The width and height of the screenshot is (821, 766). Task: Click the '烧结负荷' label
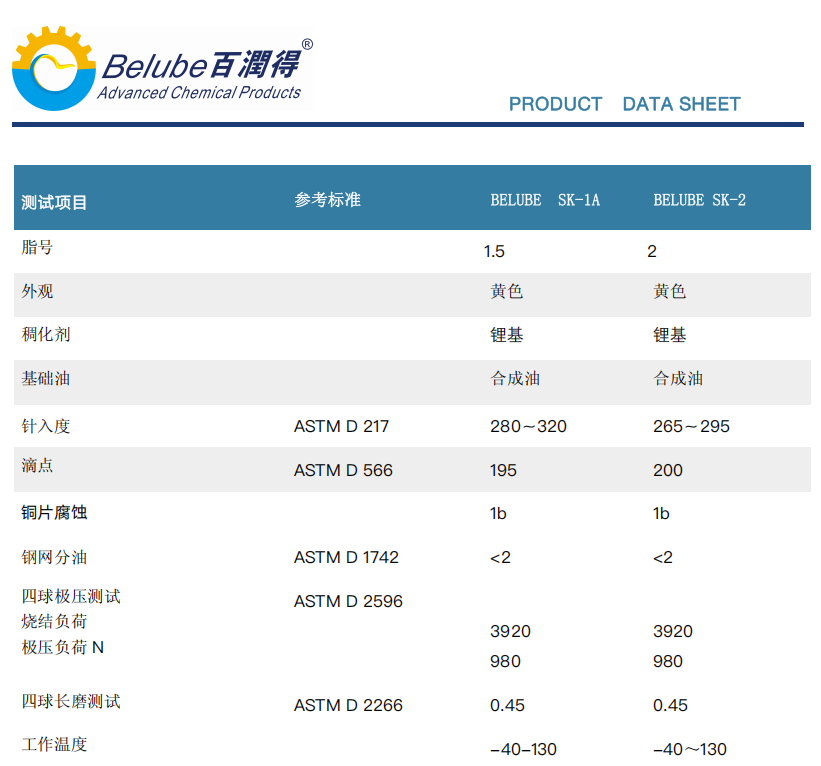pyautogui.click(x=54, y=622)
